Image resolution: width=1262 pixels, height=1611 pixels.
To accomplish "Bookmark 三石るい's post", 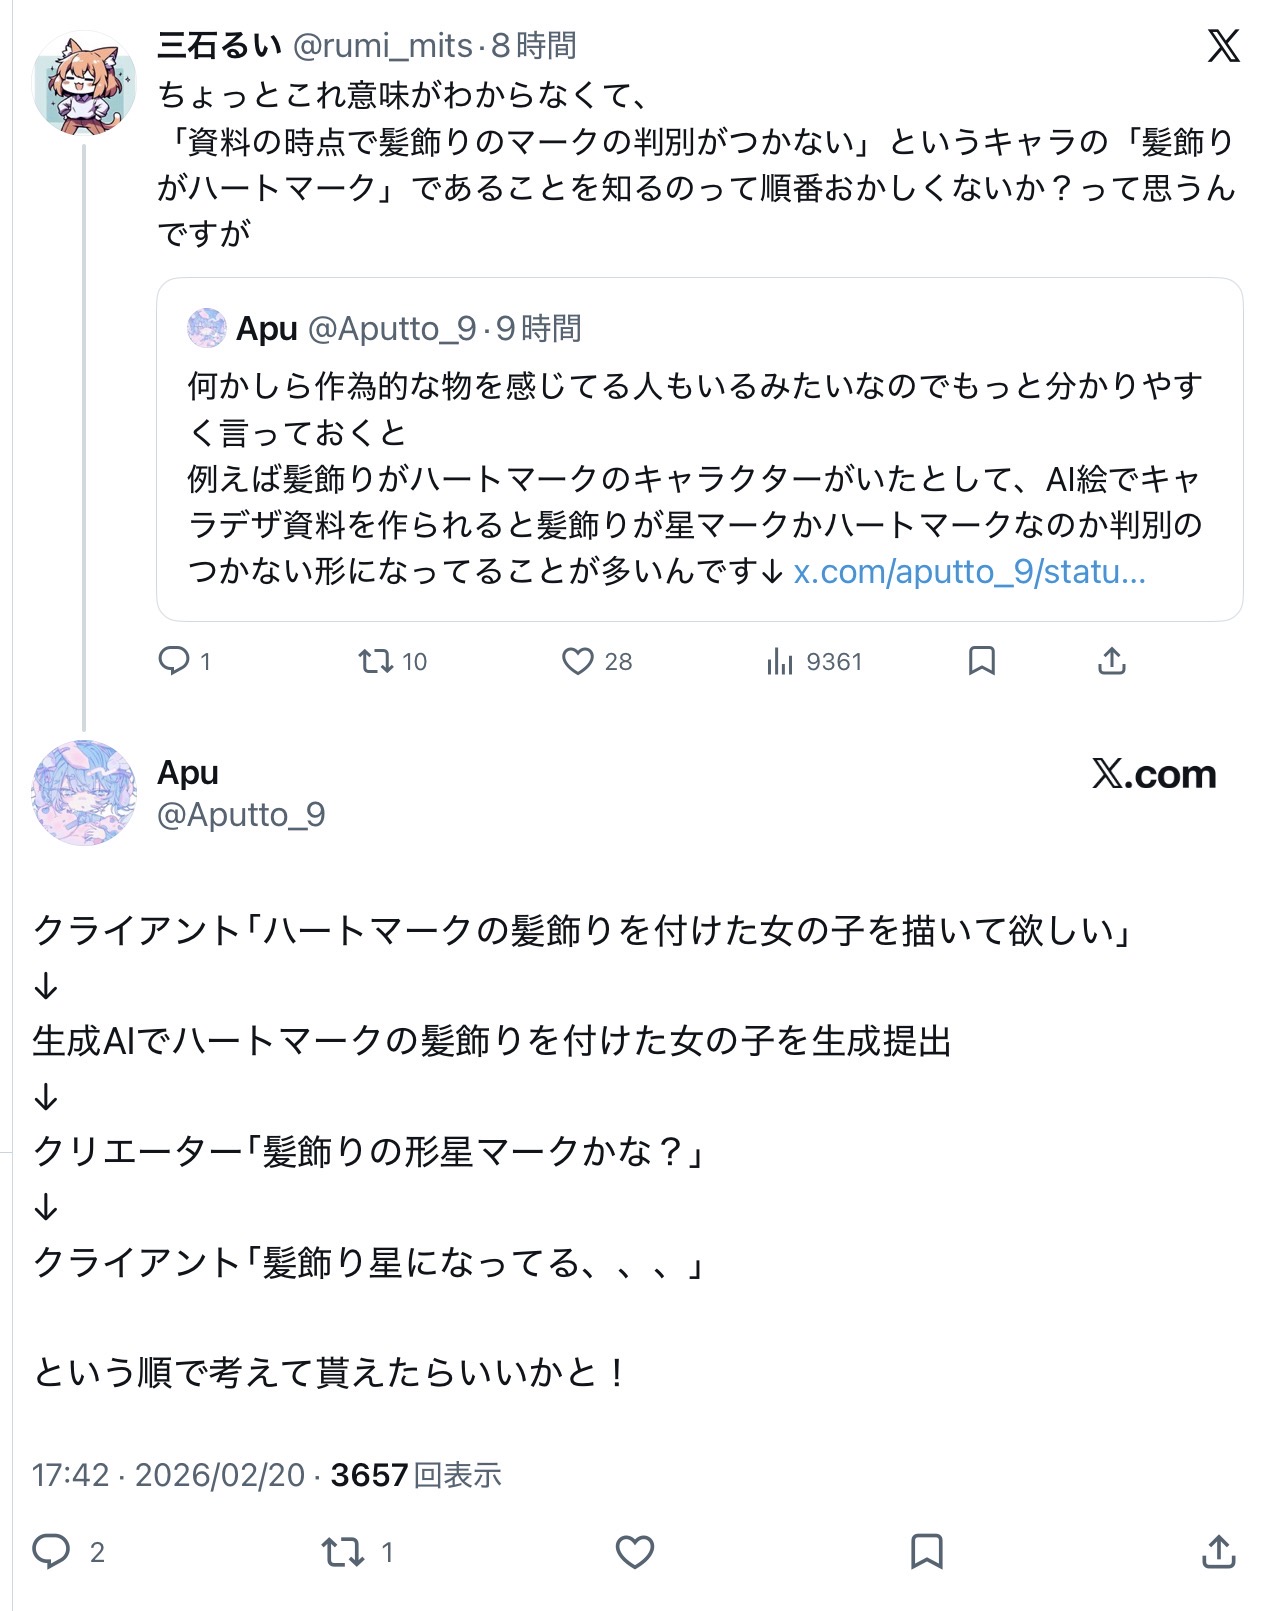I will 981,661.
